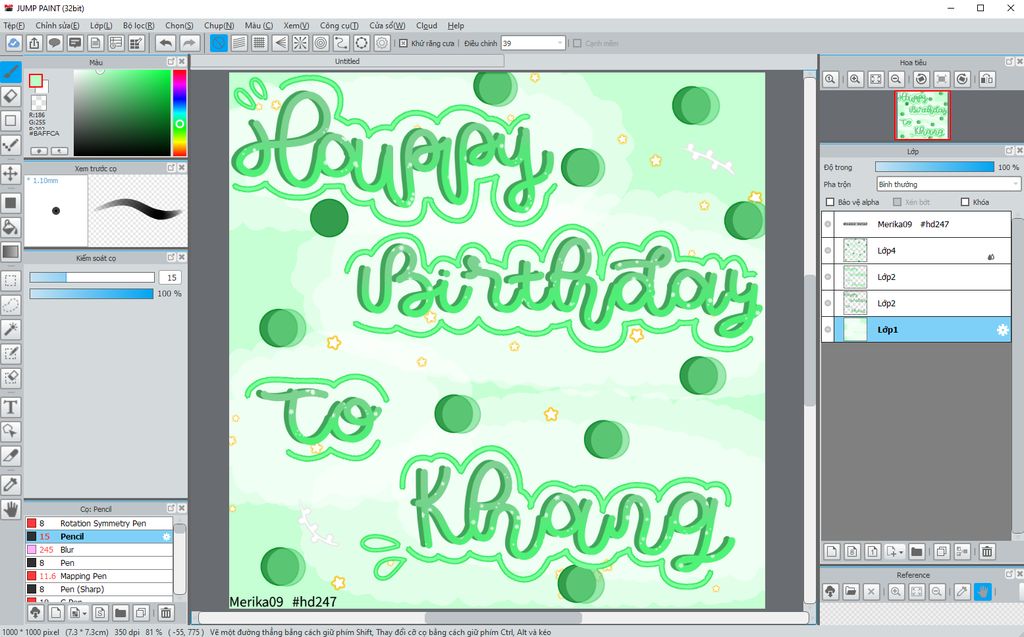Open the add-layer dropdown in layer panel
This screenshot has height=637, width=1024.
point(895,551)
